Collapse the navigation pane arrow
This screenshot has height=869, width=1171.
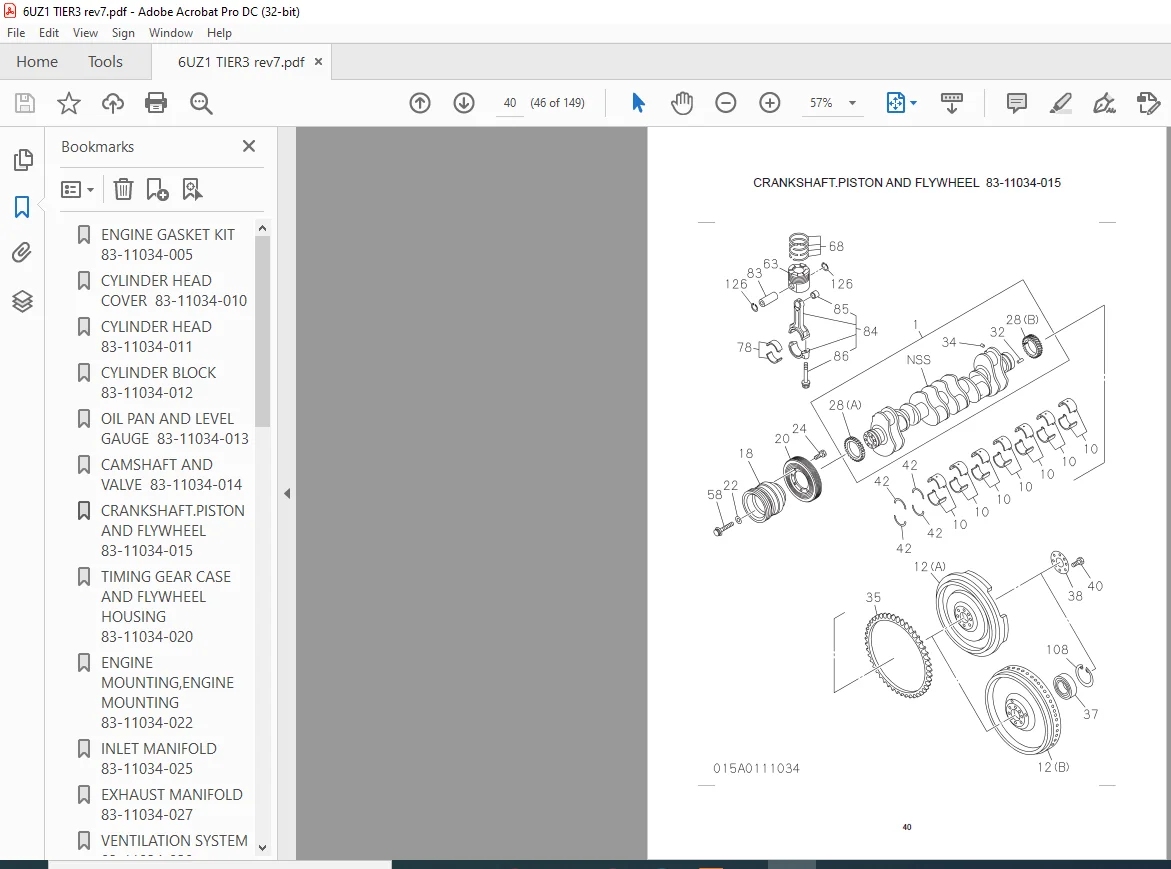(x=287, y=493)
